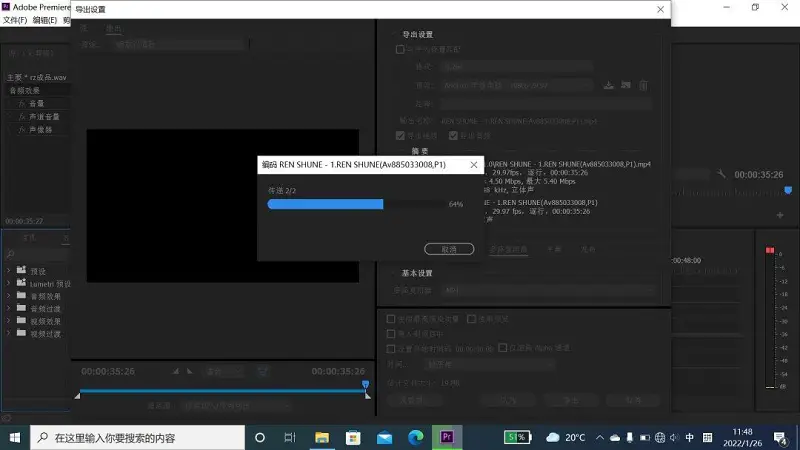Viewport: 800px width, 450px height.
Task: Toggle the render Alpha channel only checkbox
Action: 503,348
